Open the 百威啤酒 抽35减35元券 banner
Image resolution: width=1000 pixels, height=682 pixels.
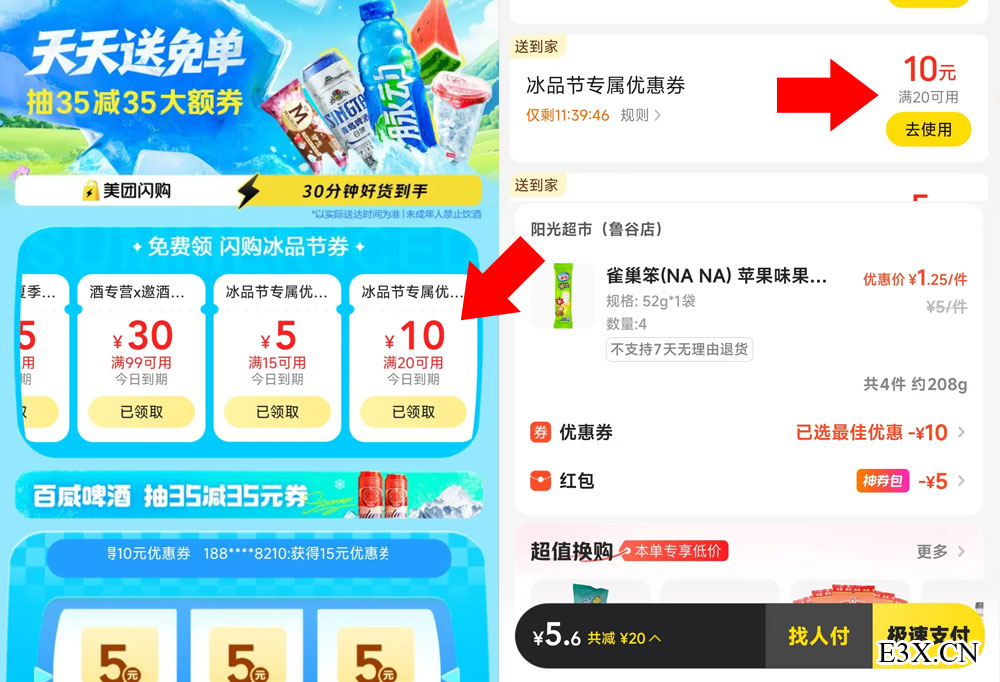(249, 495)
